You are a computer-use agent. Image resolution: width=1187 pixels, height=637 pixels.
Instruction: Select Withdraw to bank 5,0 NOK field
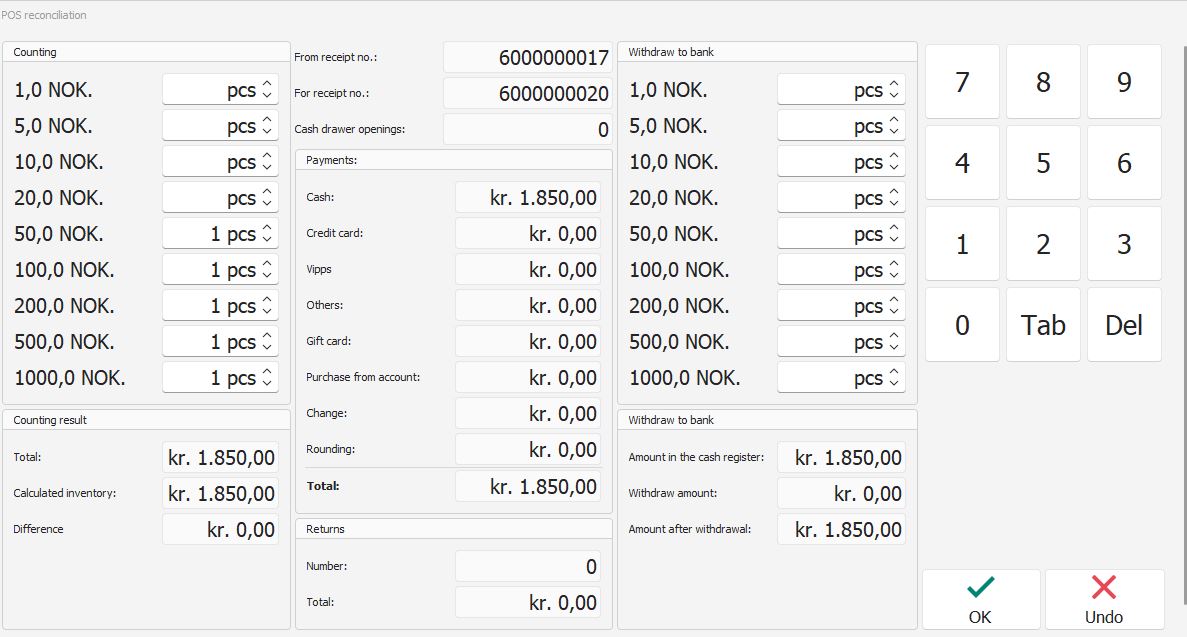[x=841, y=126]
